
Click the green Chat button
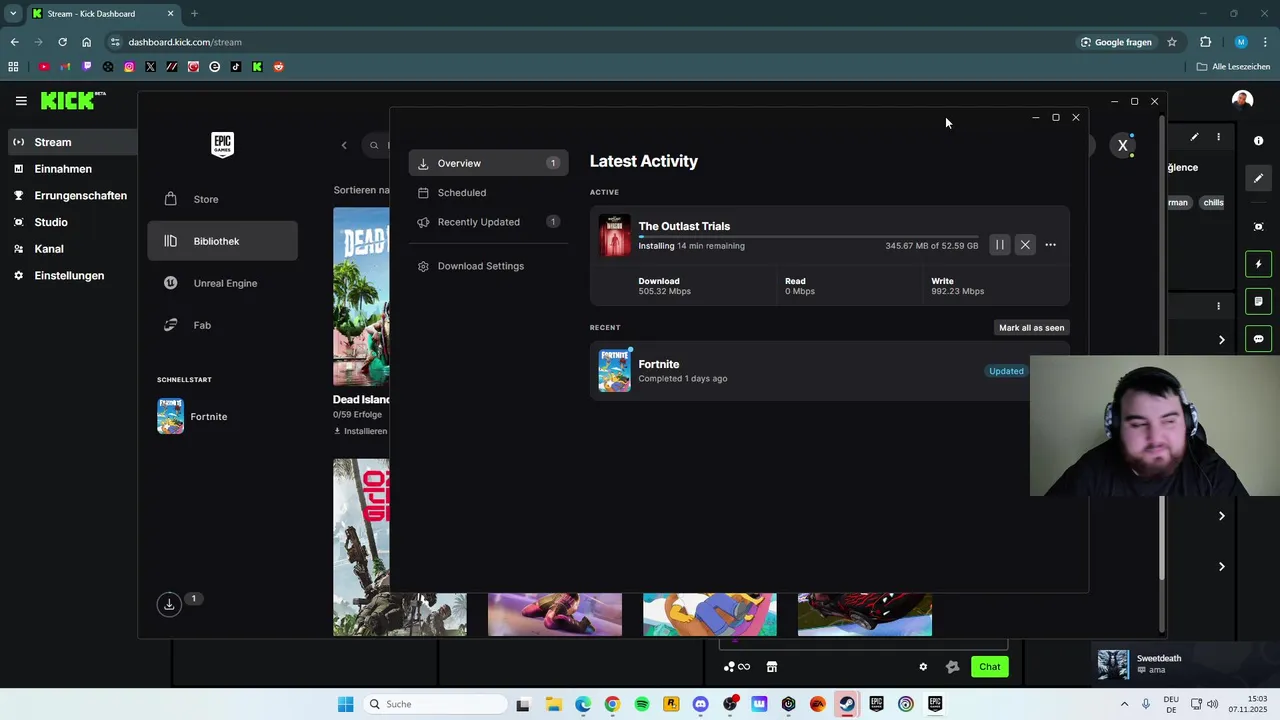989,667
